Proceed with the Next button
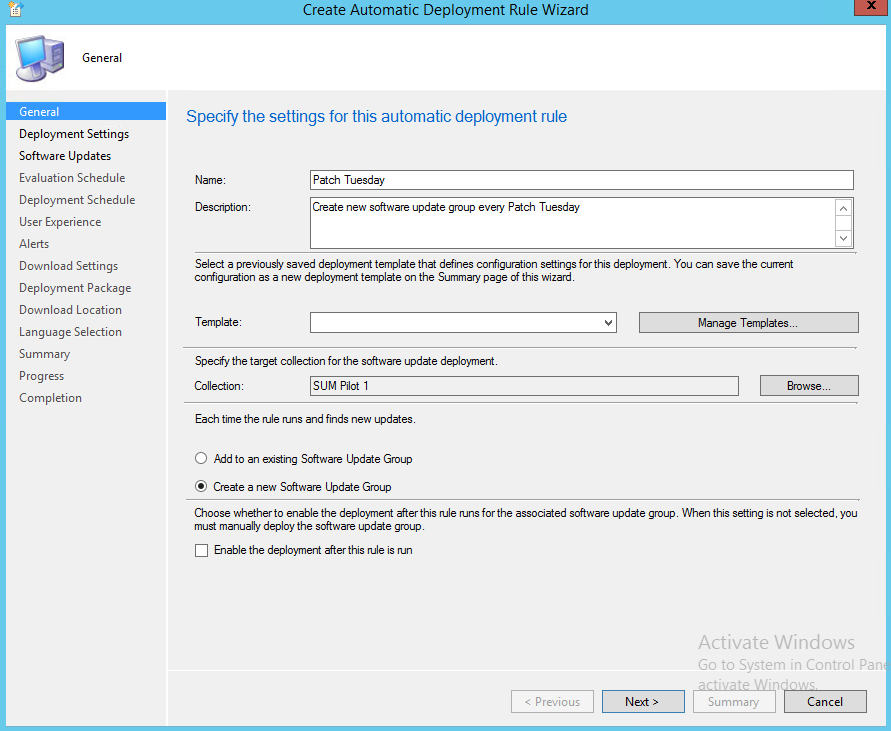The width and height of the screenshot is (891, 731). (642, 702)
